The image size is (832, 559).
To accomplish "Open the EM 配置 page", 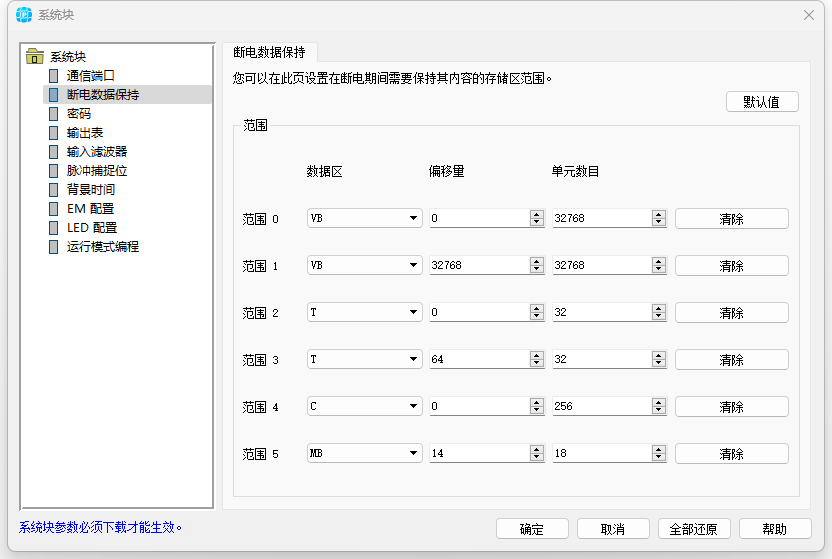I will (90, 209).
